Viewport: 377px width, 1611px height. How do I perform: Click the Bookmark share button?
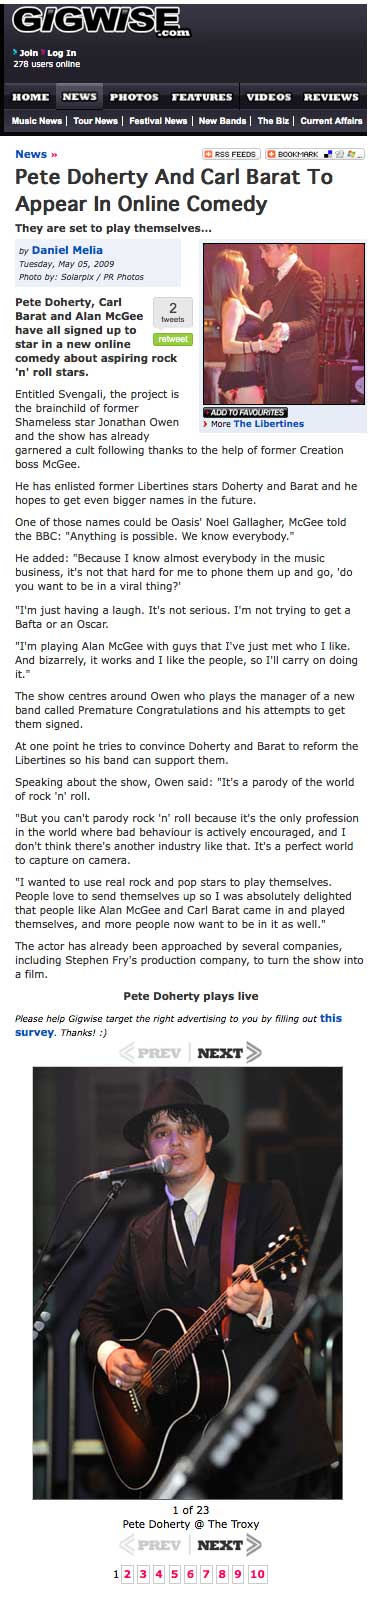[x=314, y=154]
